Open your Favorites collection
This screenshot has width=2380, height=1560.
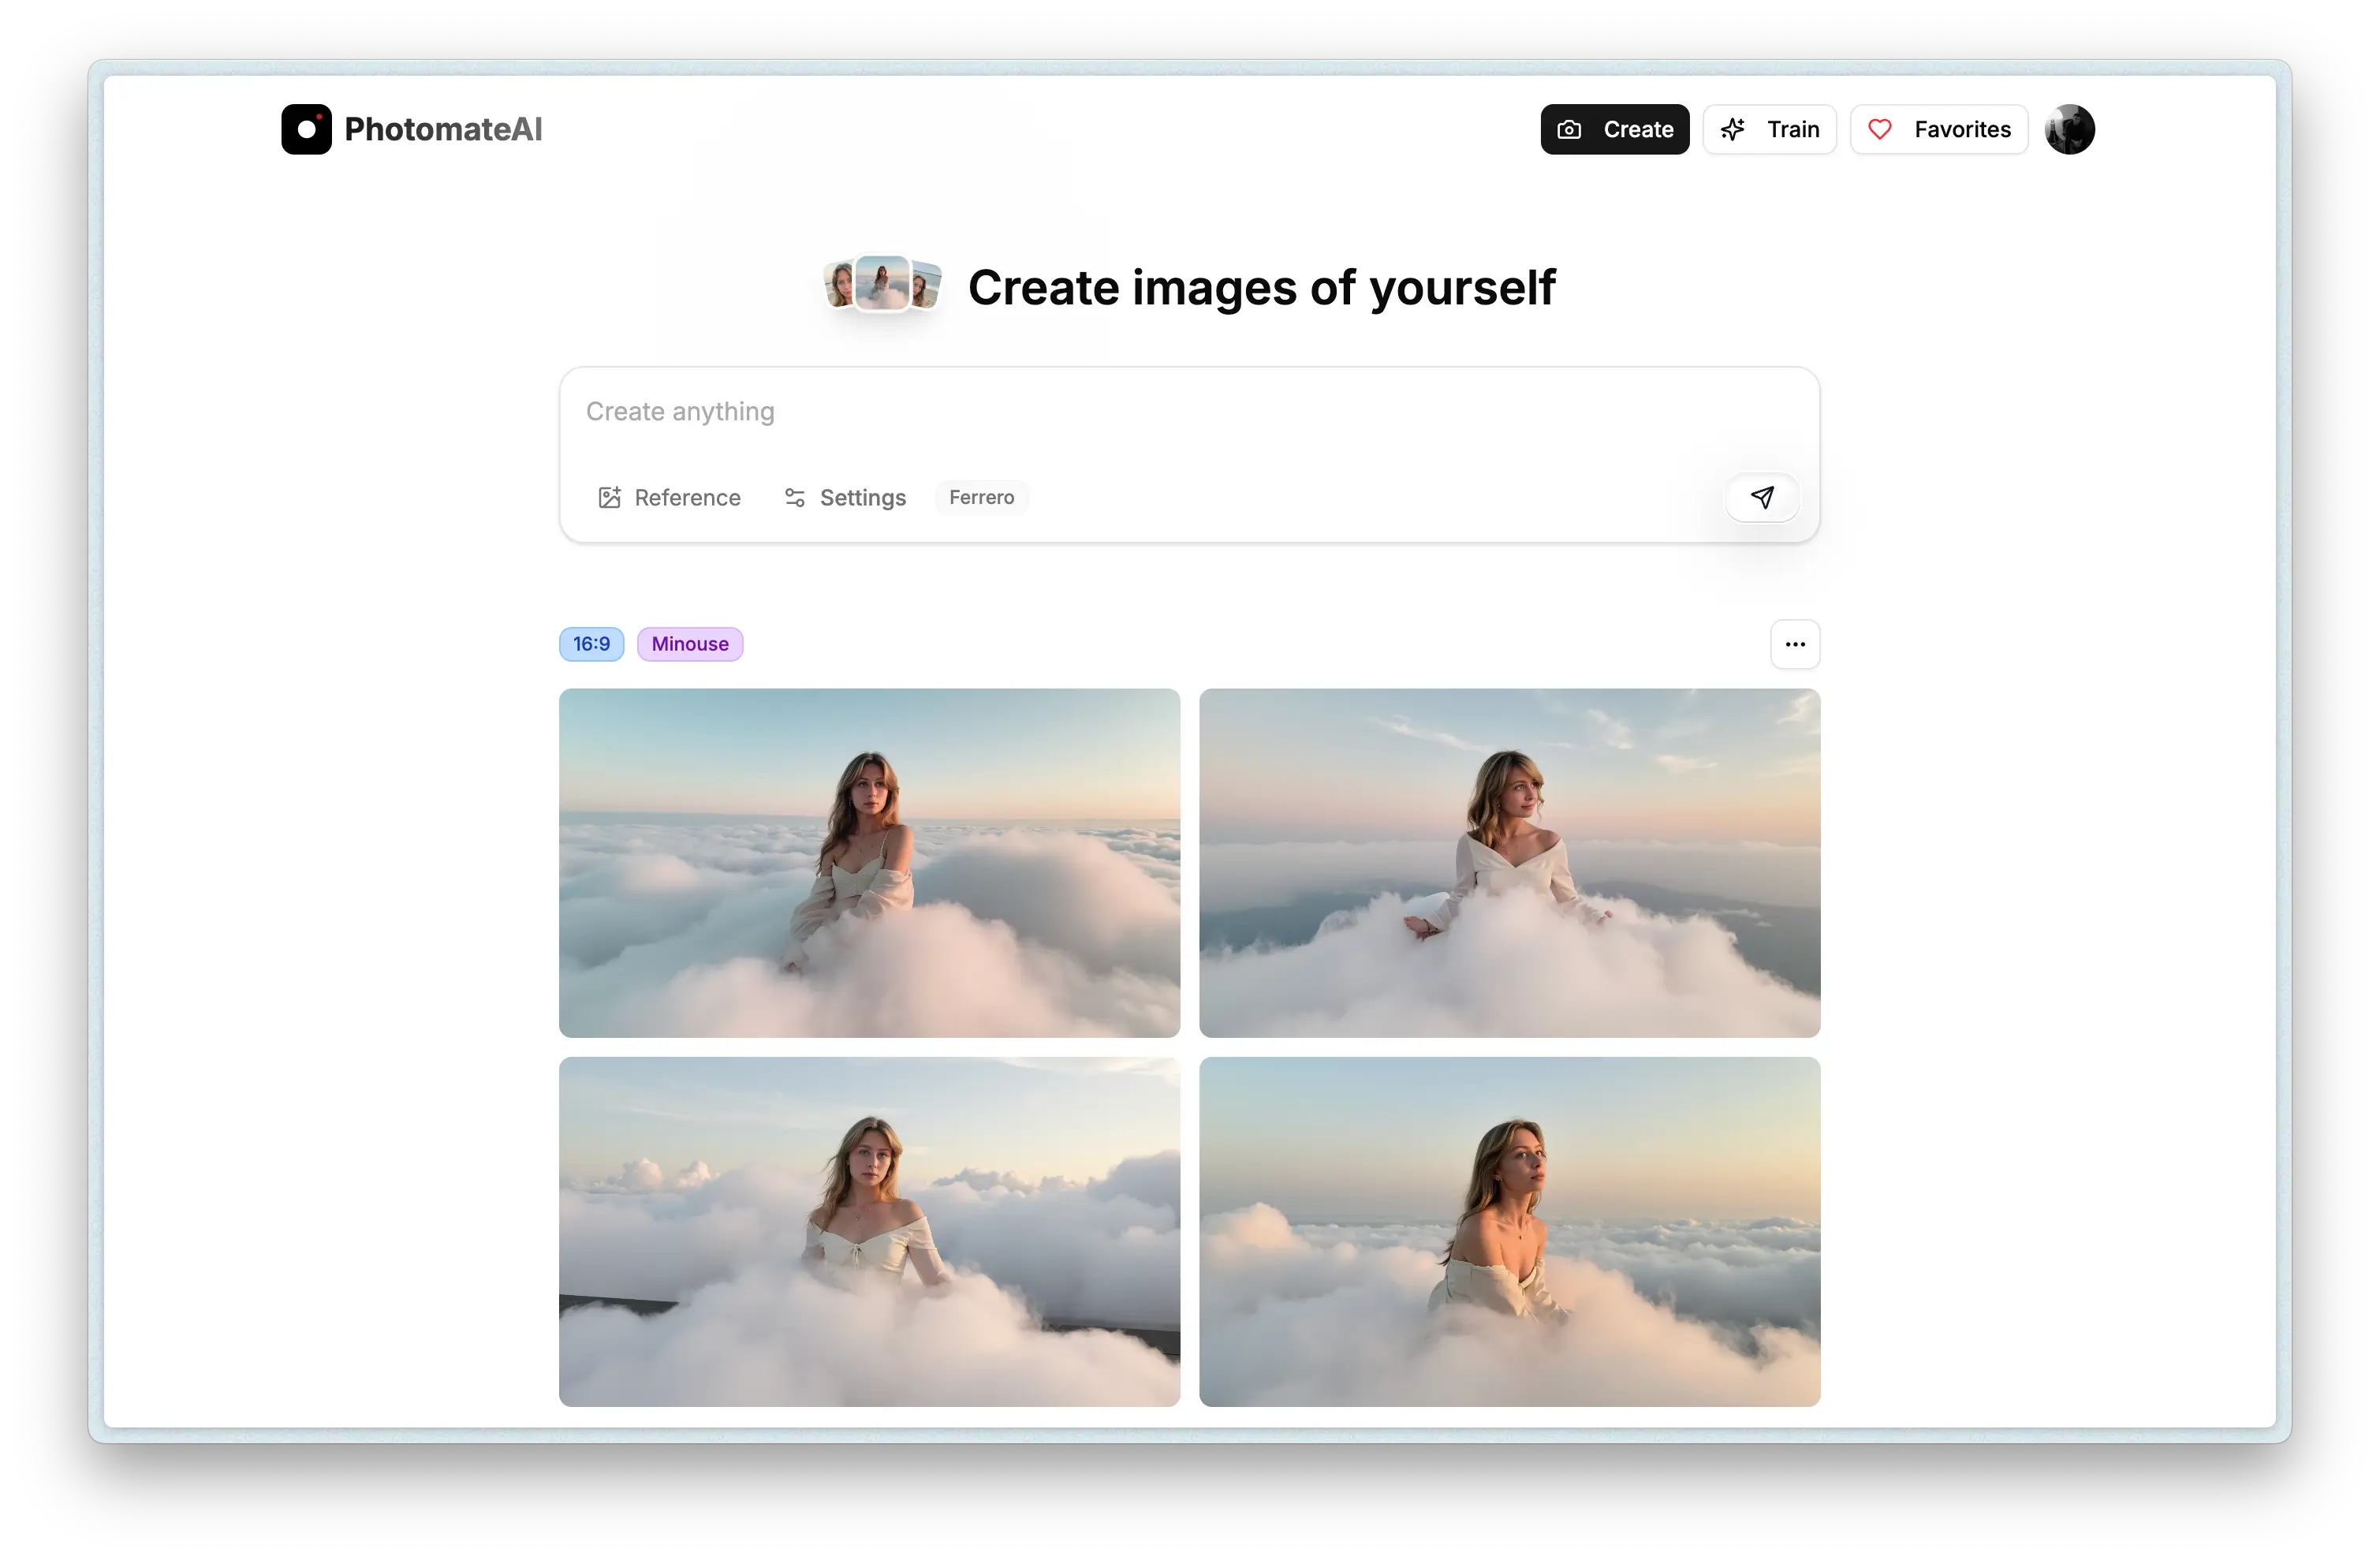tap(1938, 129)
